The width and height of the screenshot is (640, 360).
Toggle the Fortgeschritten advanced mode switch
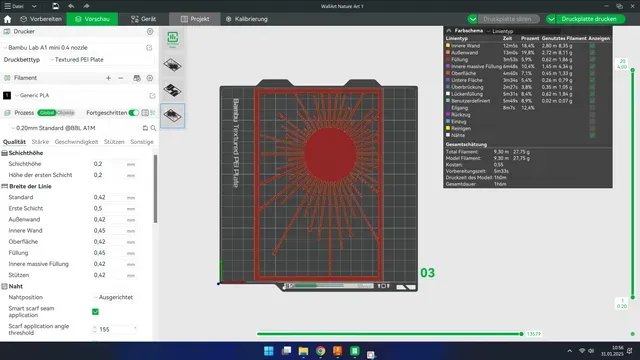click(x=133, y=113)
